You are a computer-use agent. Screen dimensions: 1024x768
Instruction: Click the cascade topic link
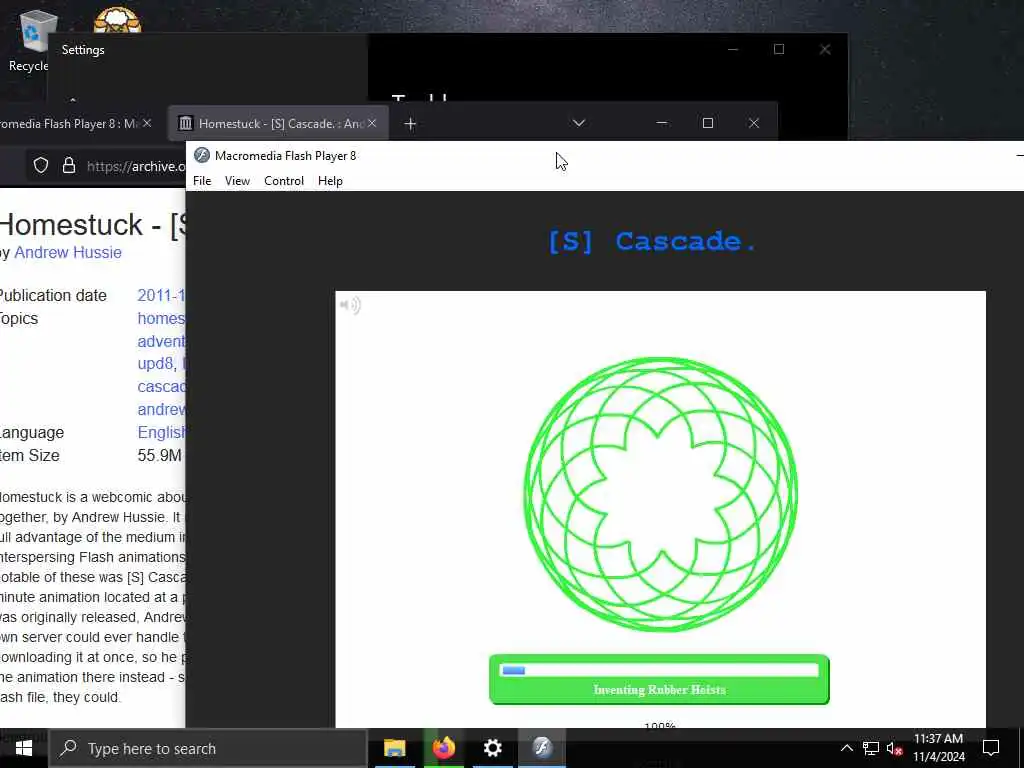pos(161,387)
